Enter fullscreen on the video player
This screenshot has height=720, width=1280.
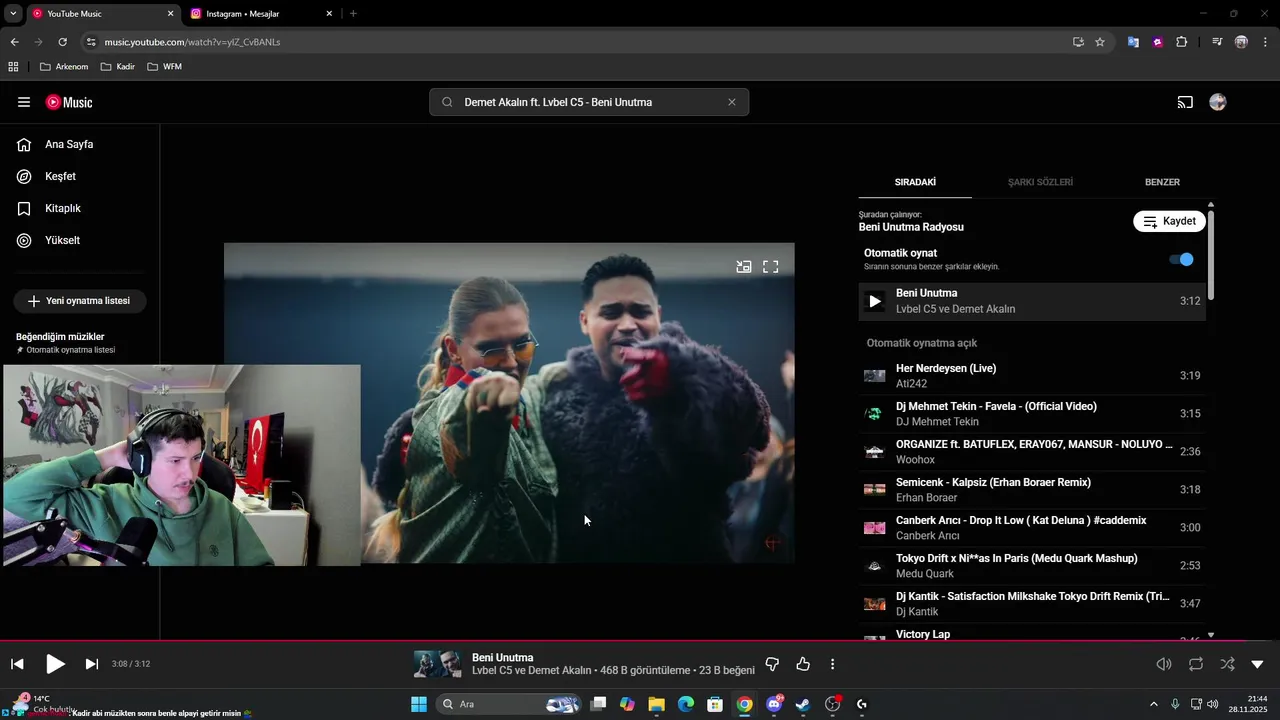click(x=771, y=267)
